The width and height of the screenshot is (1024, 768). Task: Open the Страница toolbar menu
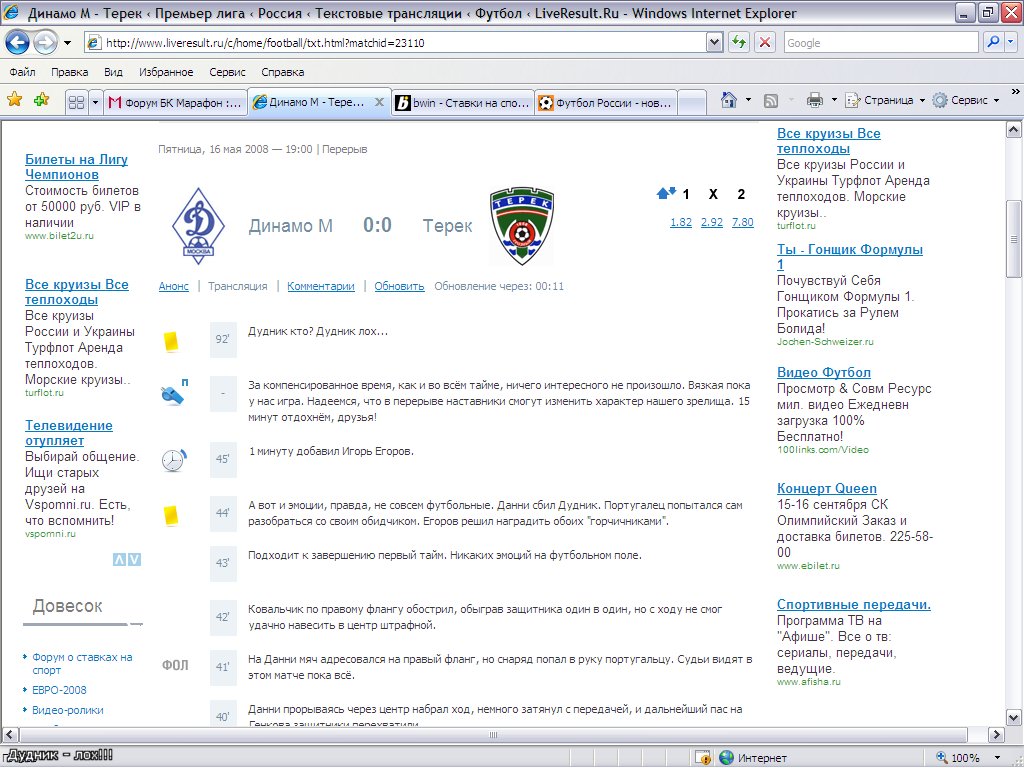point(885,100)
